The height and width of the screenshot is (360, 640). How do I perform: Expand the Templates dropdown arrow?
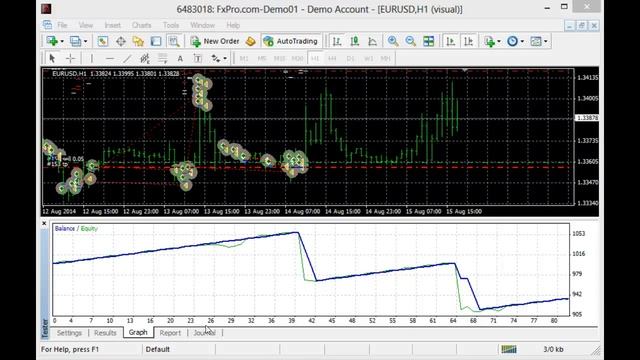coord(546,42)
